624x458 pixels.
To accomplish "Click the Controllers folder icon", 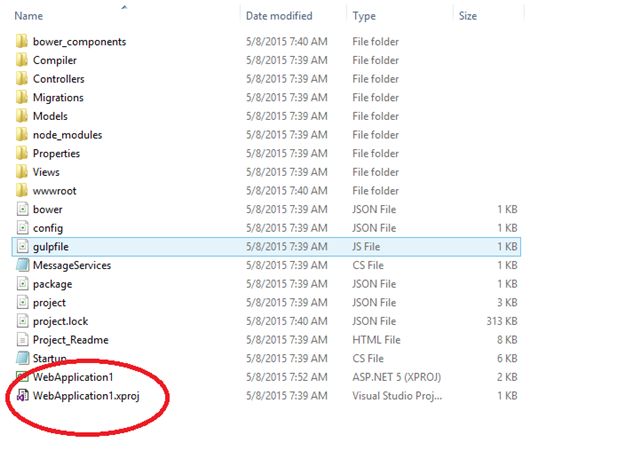I will (x=22, y=78).
